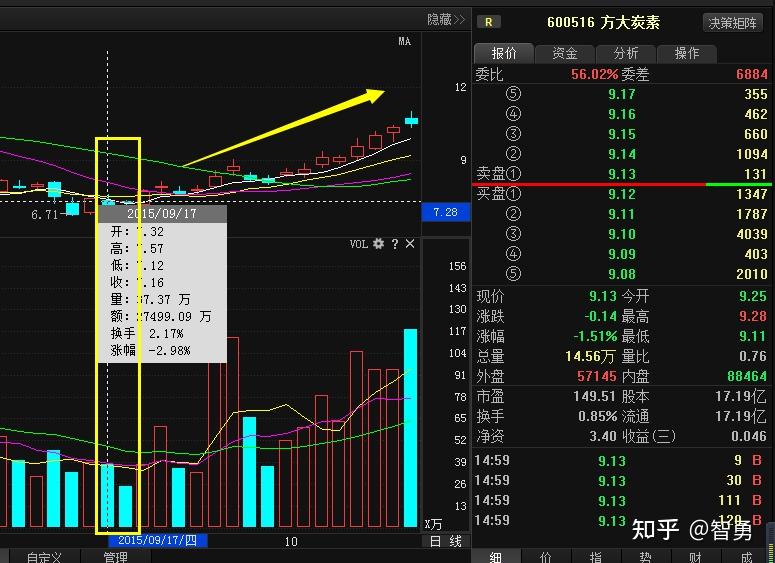The image size is (775, 563).
Task: Click the MA indicator label on chart
Action: (x=405, y=42)
